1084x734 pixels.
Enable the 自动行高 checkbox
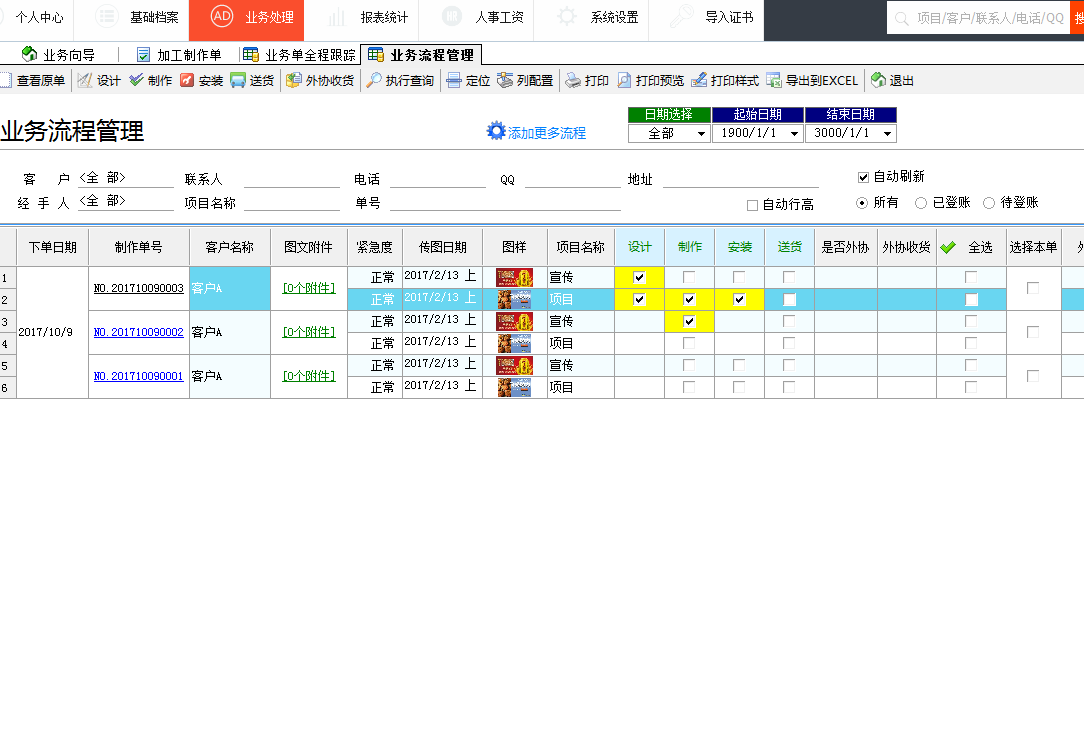pyautogui.click(x=752, y=205)
